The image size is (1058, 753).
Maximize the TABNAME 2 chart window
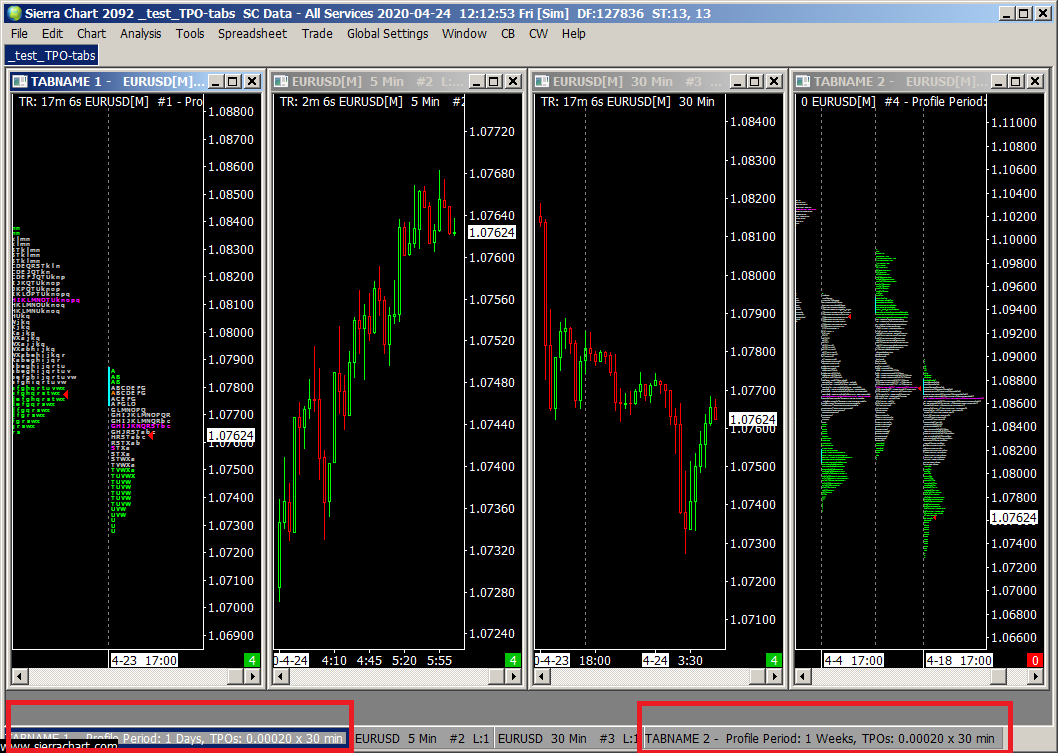[x=1017, y=82]
